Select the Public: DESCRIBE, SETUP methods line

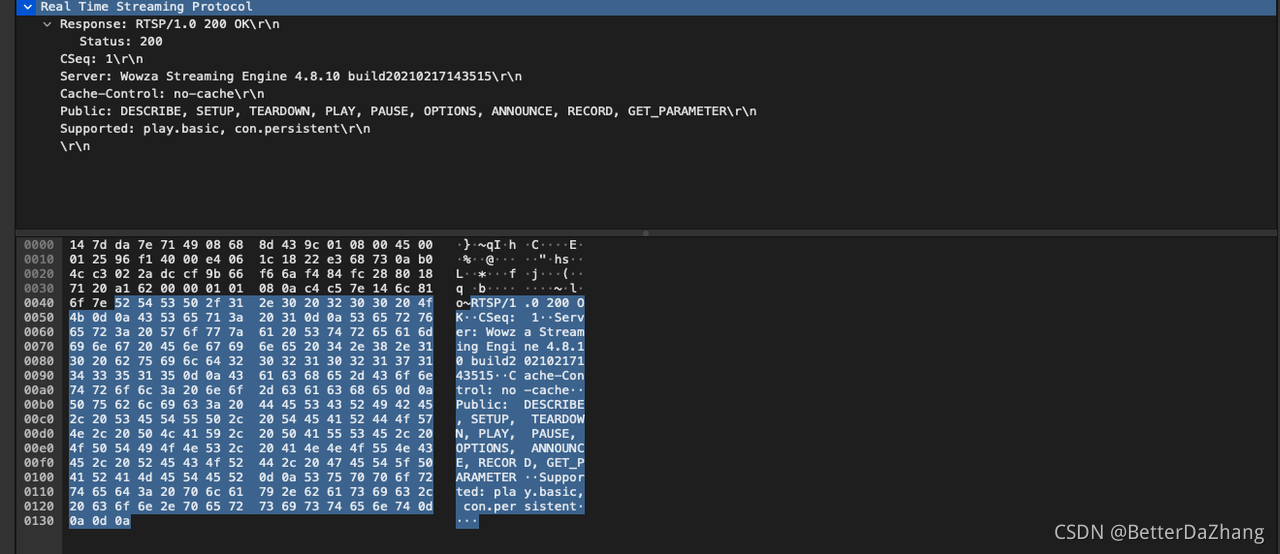tap(408, 111)
